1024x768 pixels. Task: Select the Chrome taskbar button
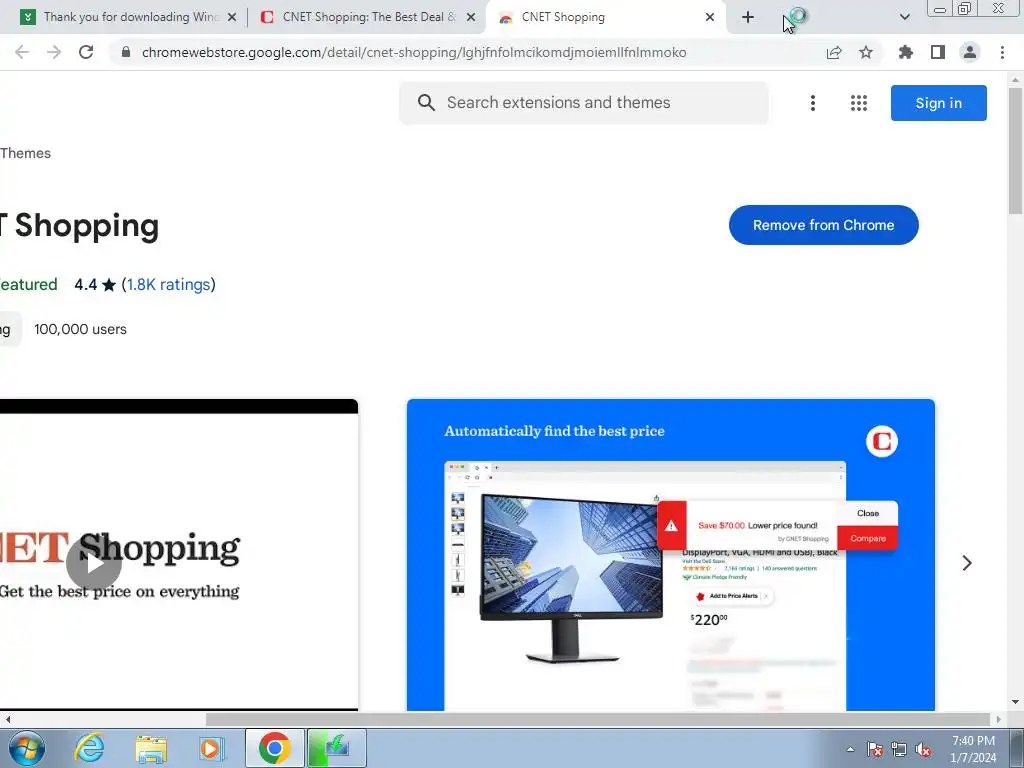274,748
